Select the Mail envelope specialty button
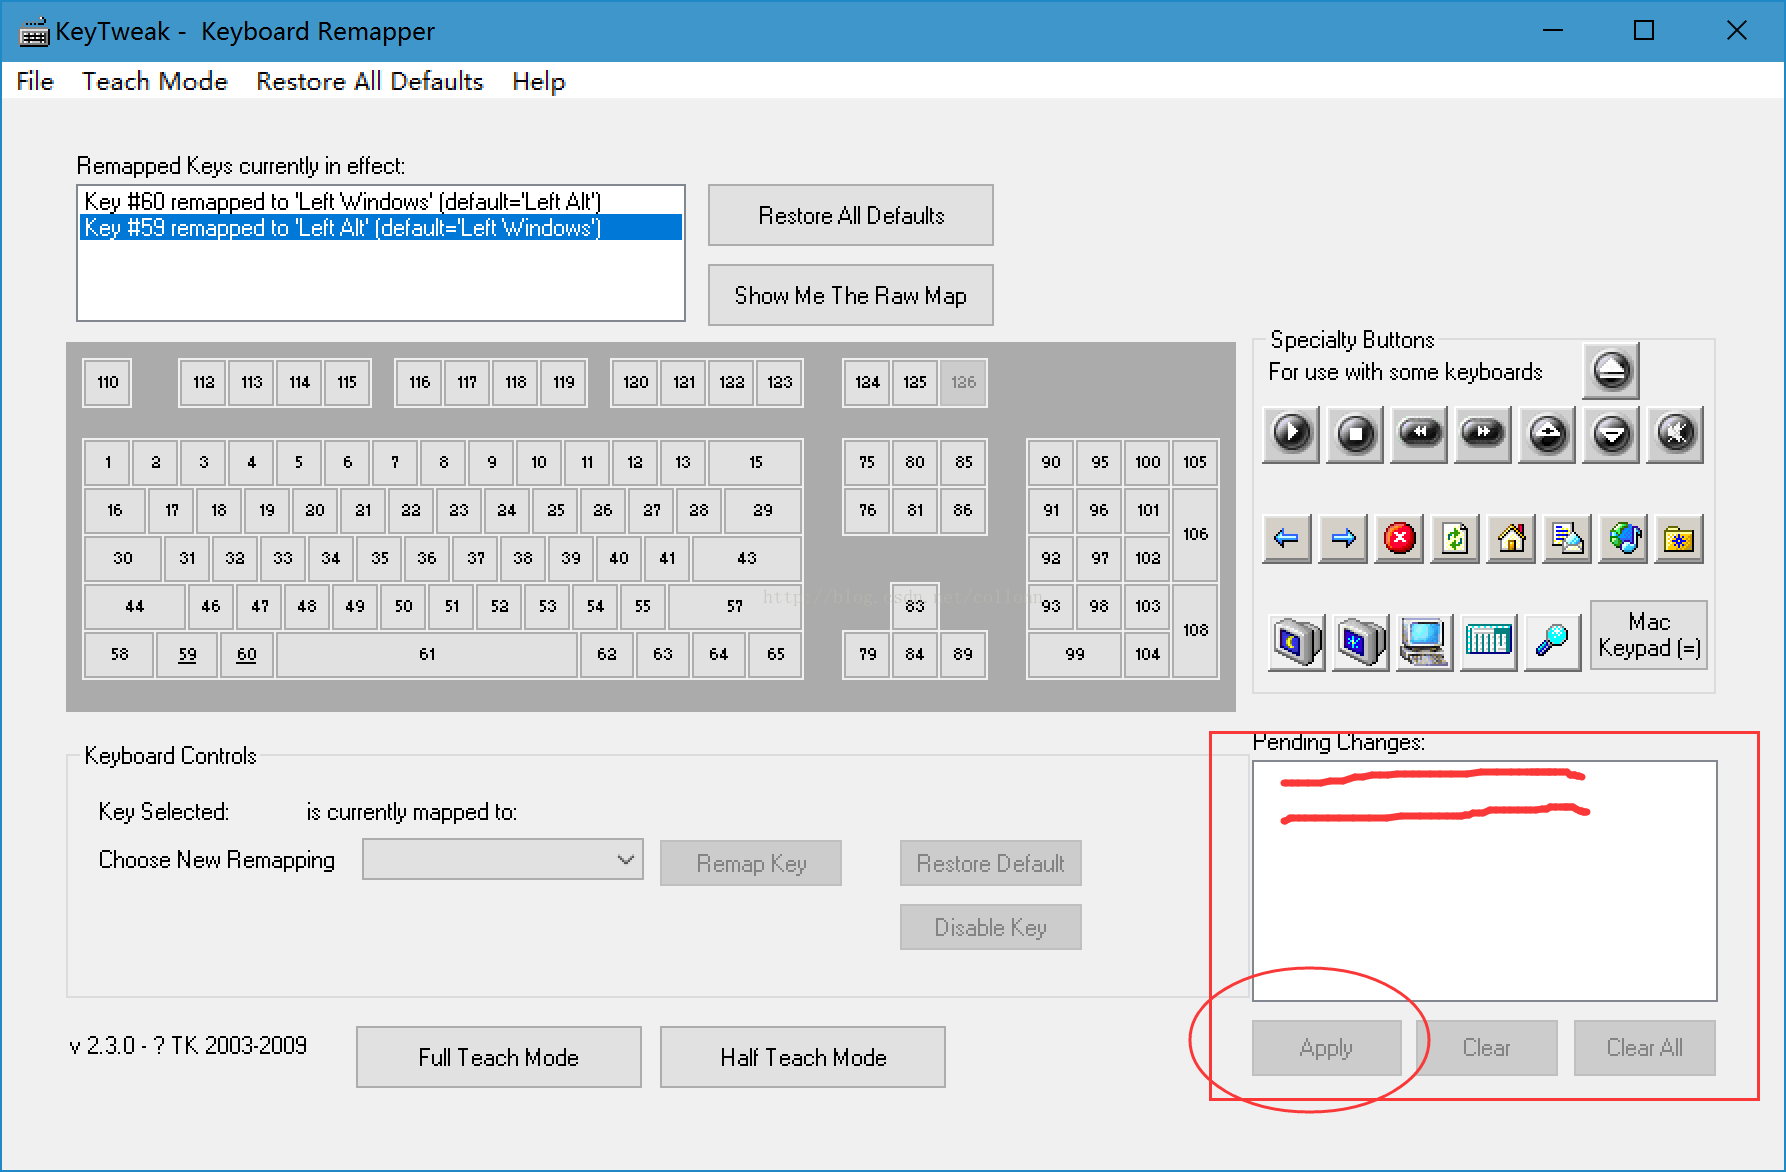 [1567, 539]
